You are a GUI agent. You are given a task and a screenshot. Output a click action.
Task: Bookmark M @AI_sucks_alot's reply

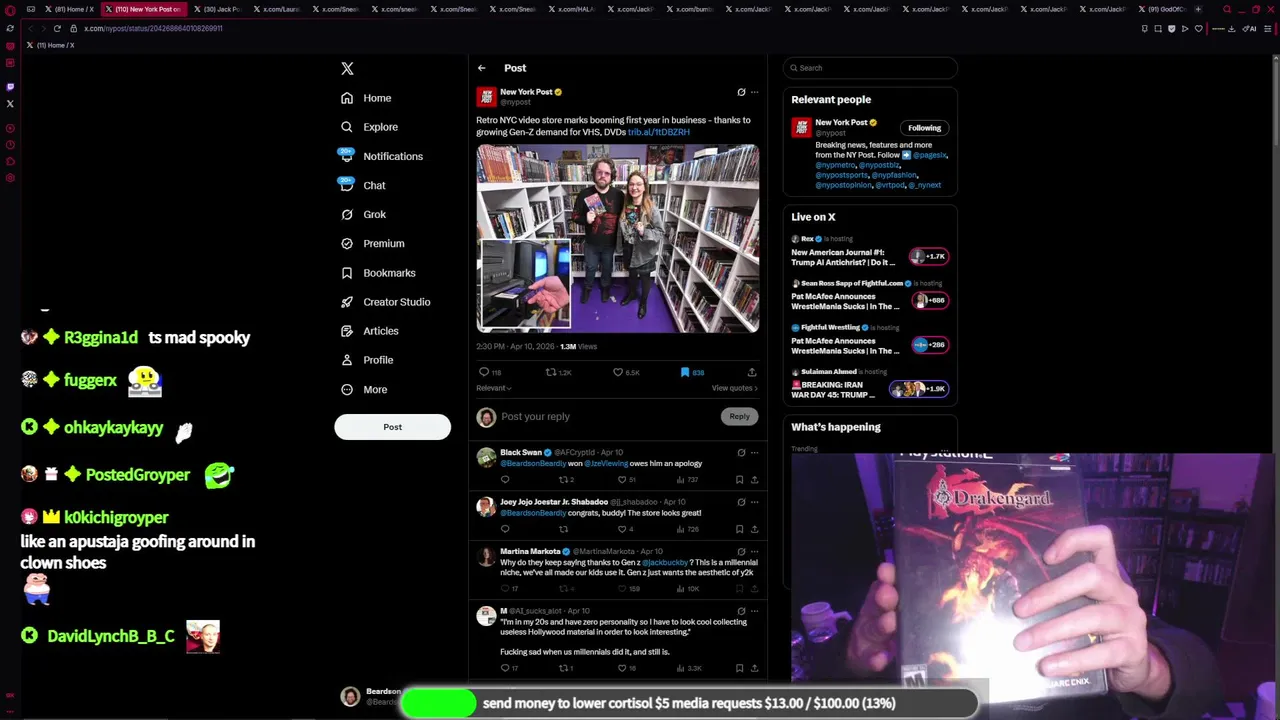(x=739, y=668)
